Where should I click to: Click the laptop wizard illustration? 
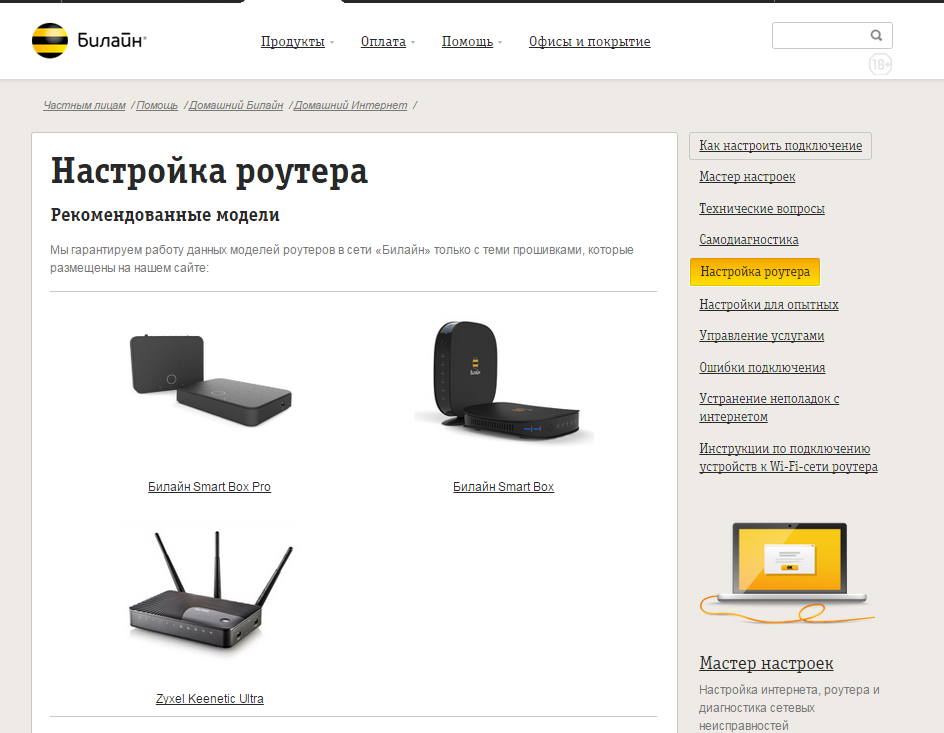pos(789,572)
